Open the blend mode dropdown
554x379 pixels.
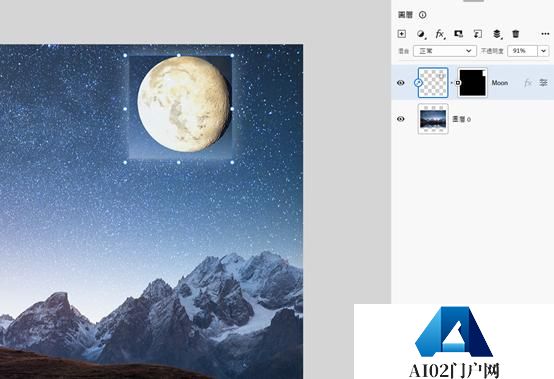pyautogui.click(x=445, y=51)
